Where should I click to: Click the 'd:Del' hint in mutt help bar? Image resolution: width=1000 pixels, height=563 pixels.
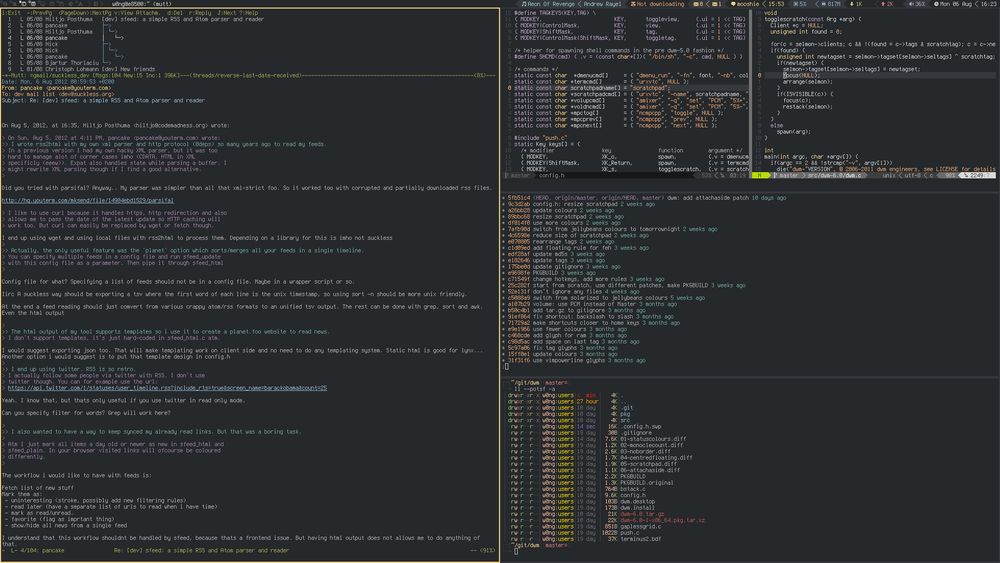(x=173, y=13)
